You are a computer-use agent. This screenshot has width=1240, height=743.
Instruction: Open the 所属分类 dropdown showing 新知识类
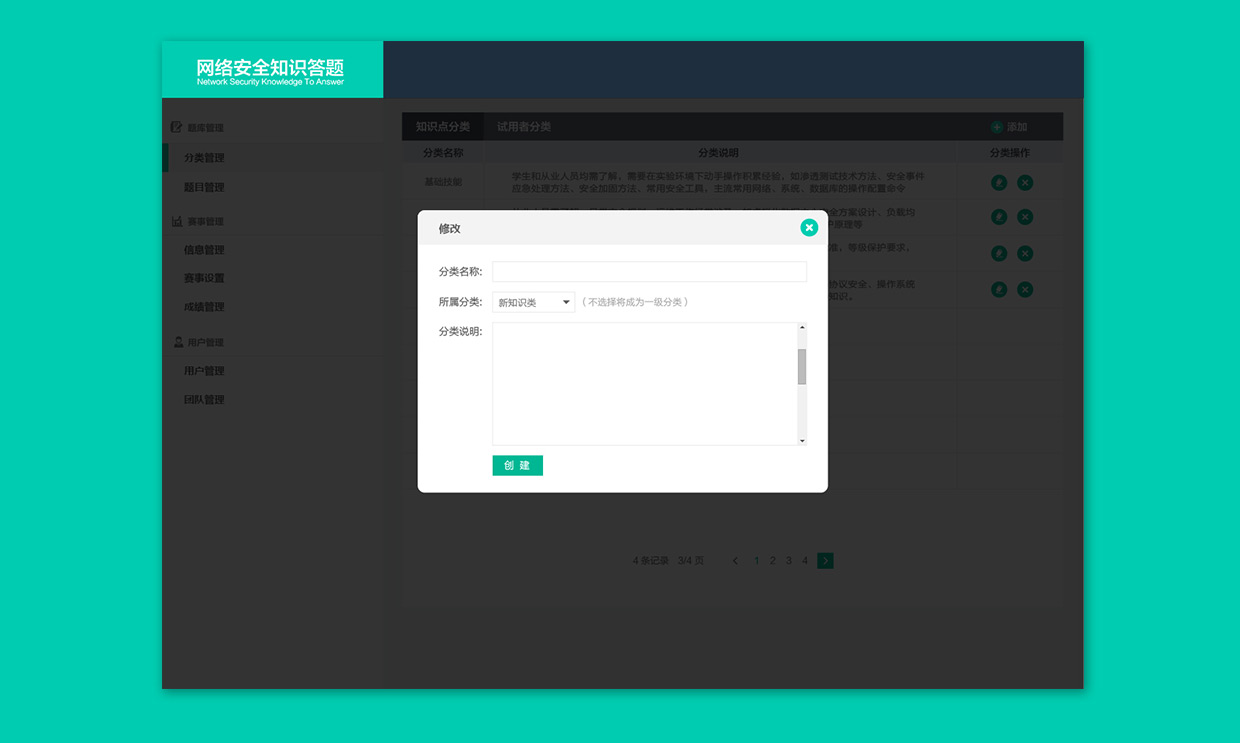click(533, 302)
